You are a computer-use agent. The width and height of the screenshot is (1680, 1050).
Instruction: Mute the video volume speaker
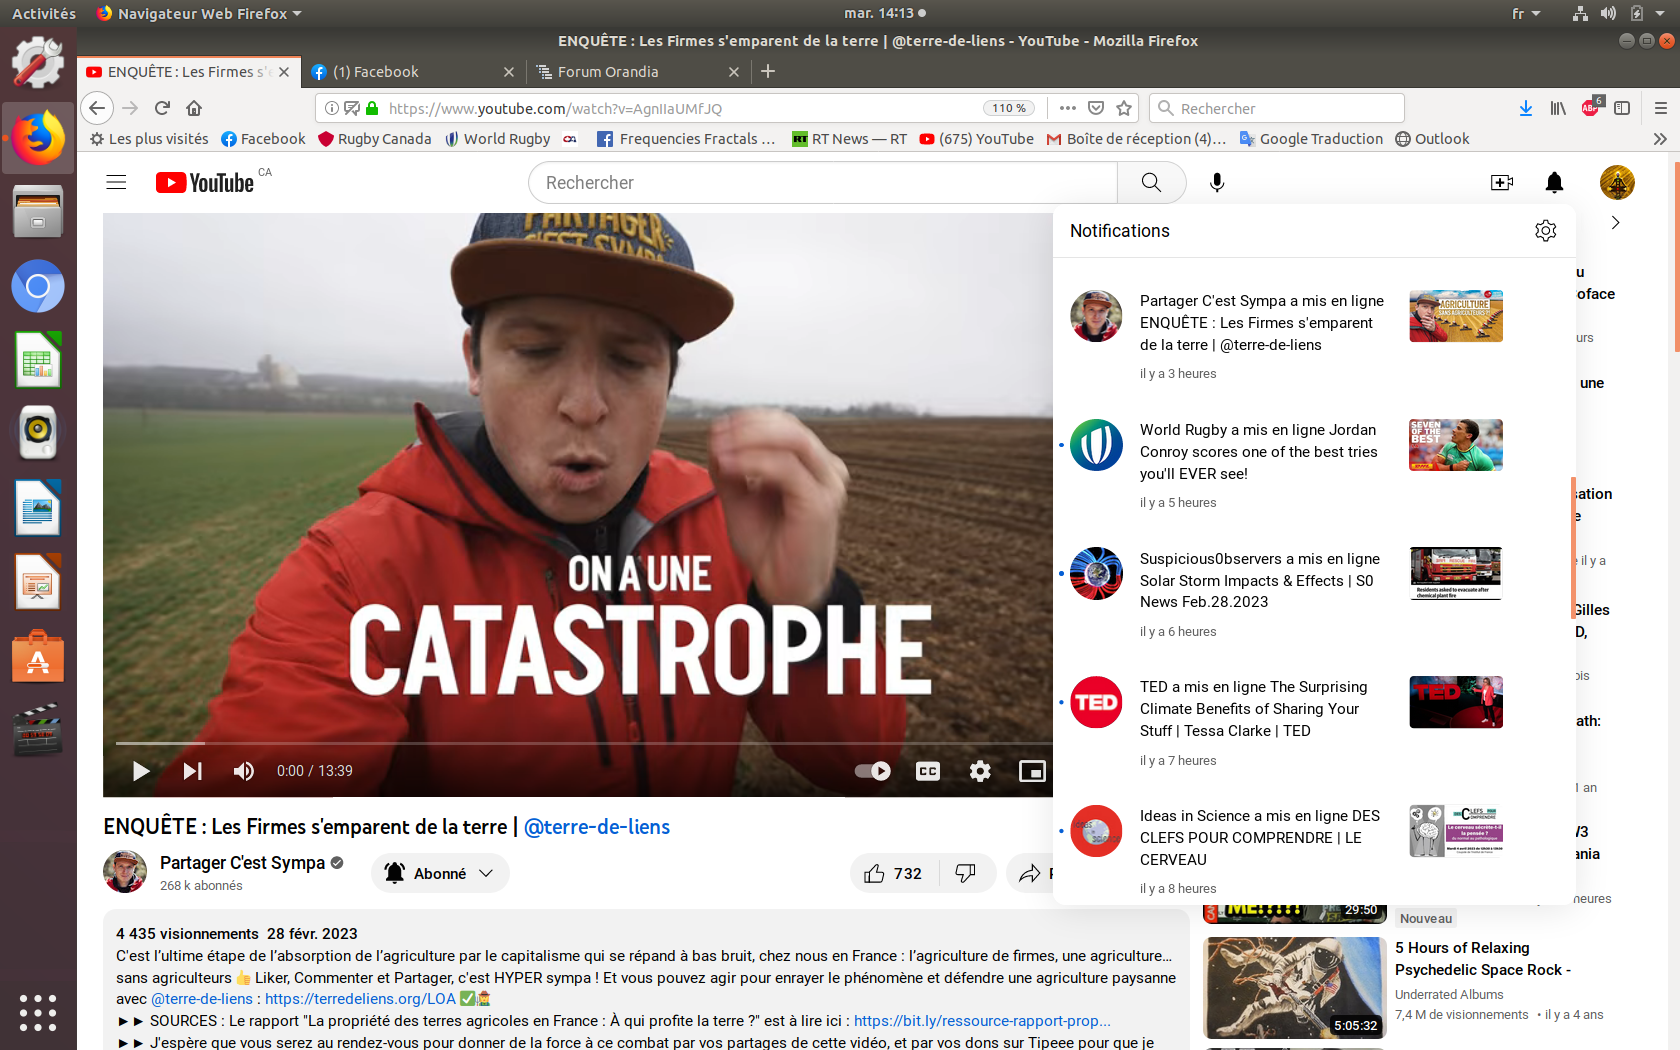pyautogui.click(x=243, y=771)
